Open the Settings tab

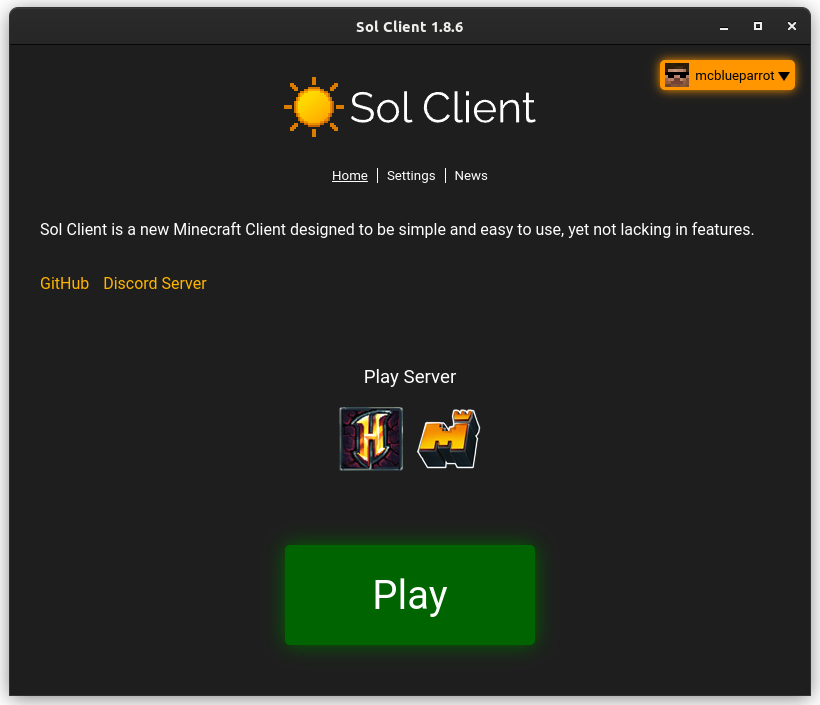pyautogui.click(x=411, y=176)
